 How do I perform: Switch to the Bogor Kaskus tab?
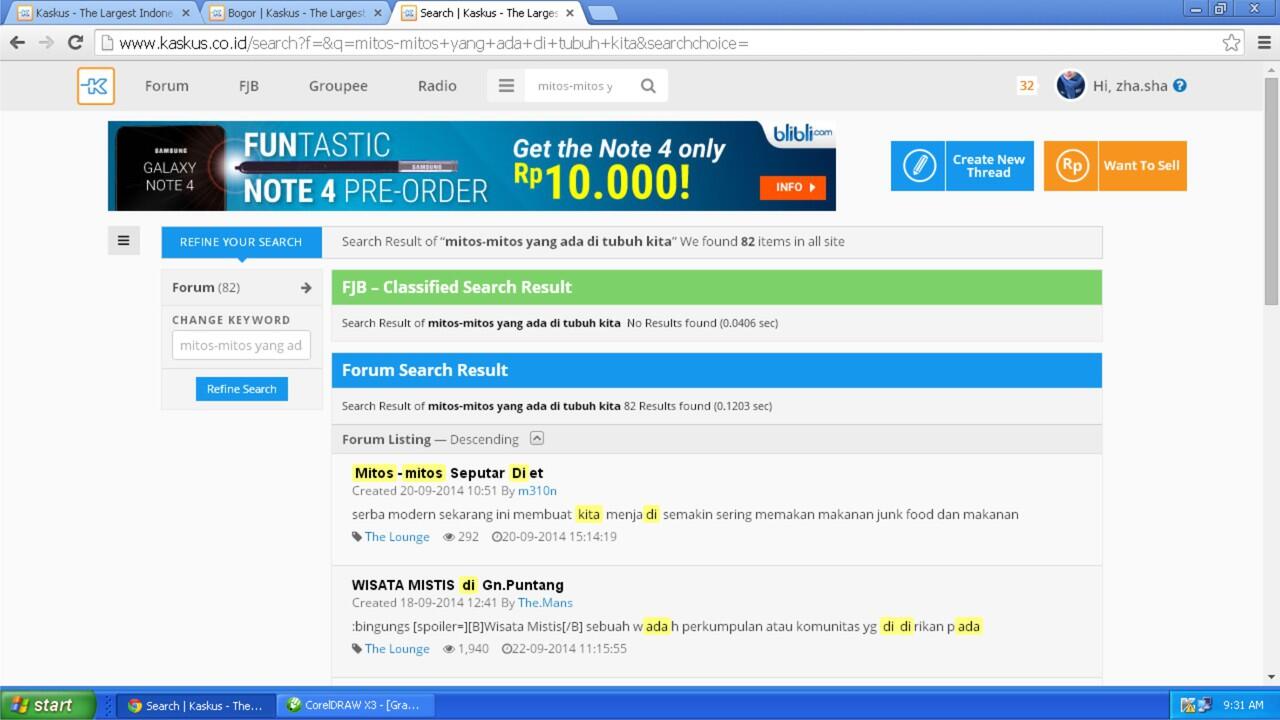pos(295,13)
